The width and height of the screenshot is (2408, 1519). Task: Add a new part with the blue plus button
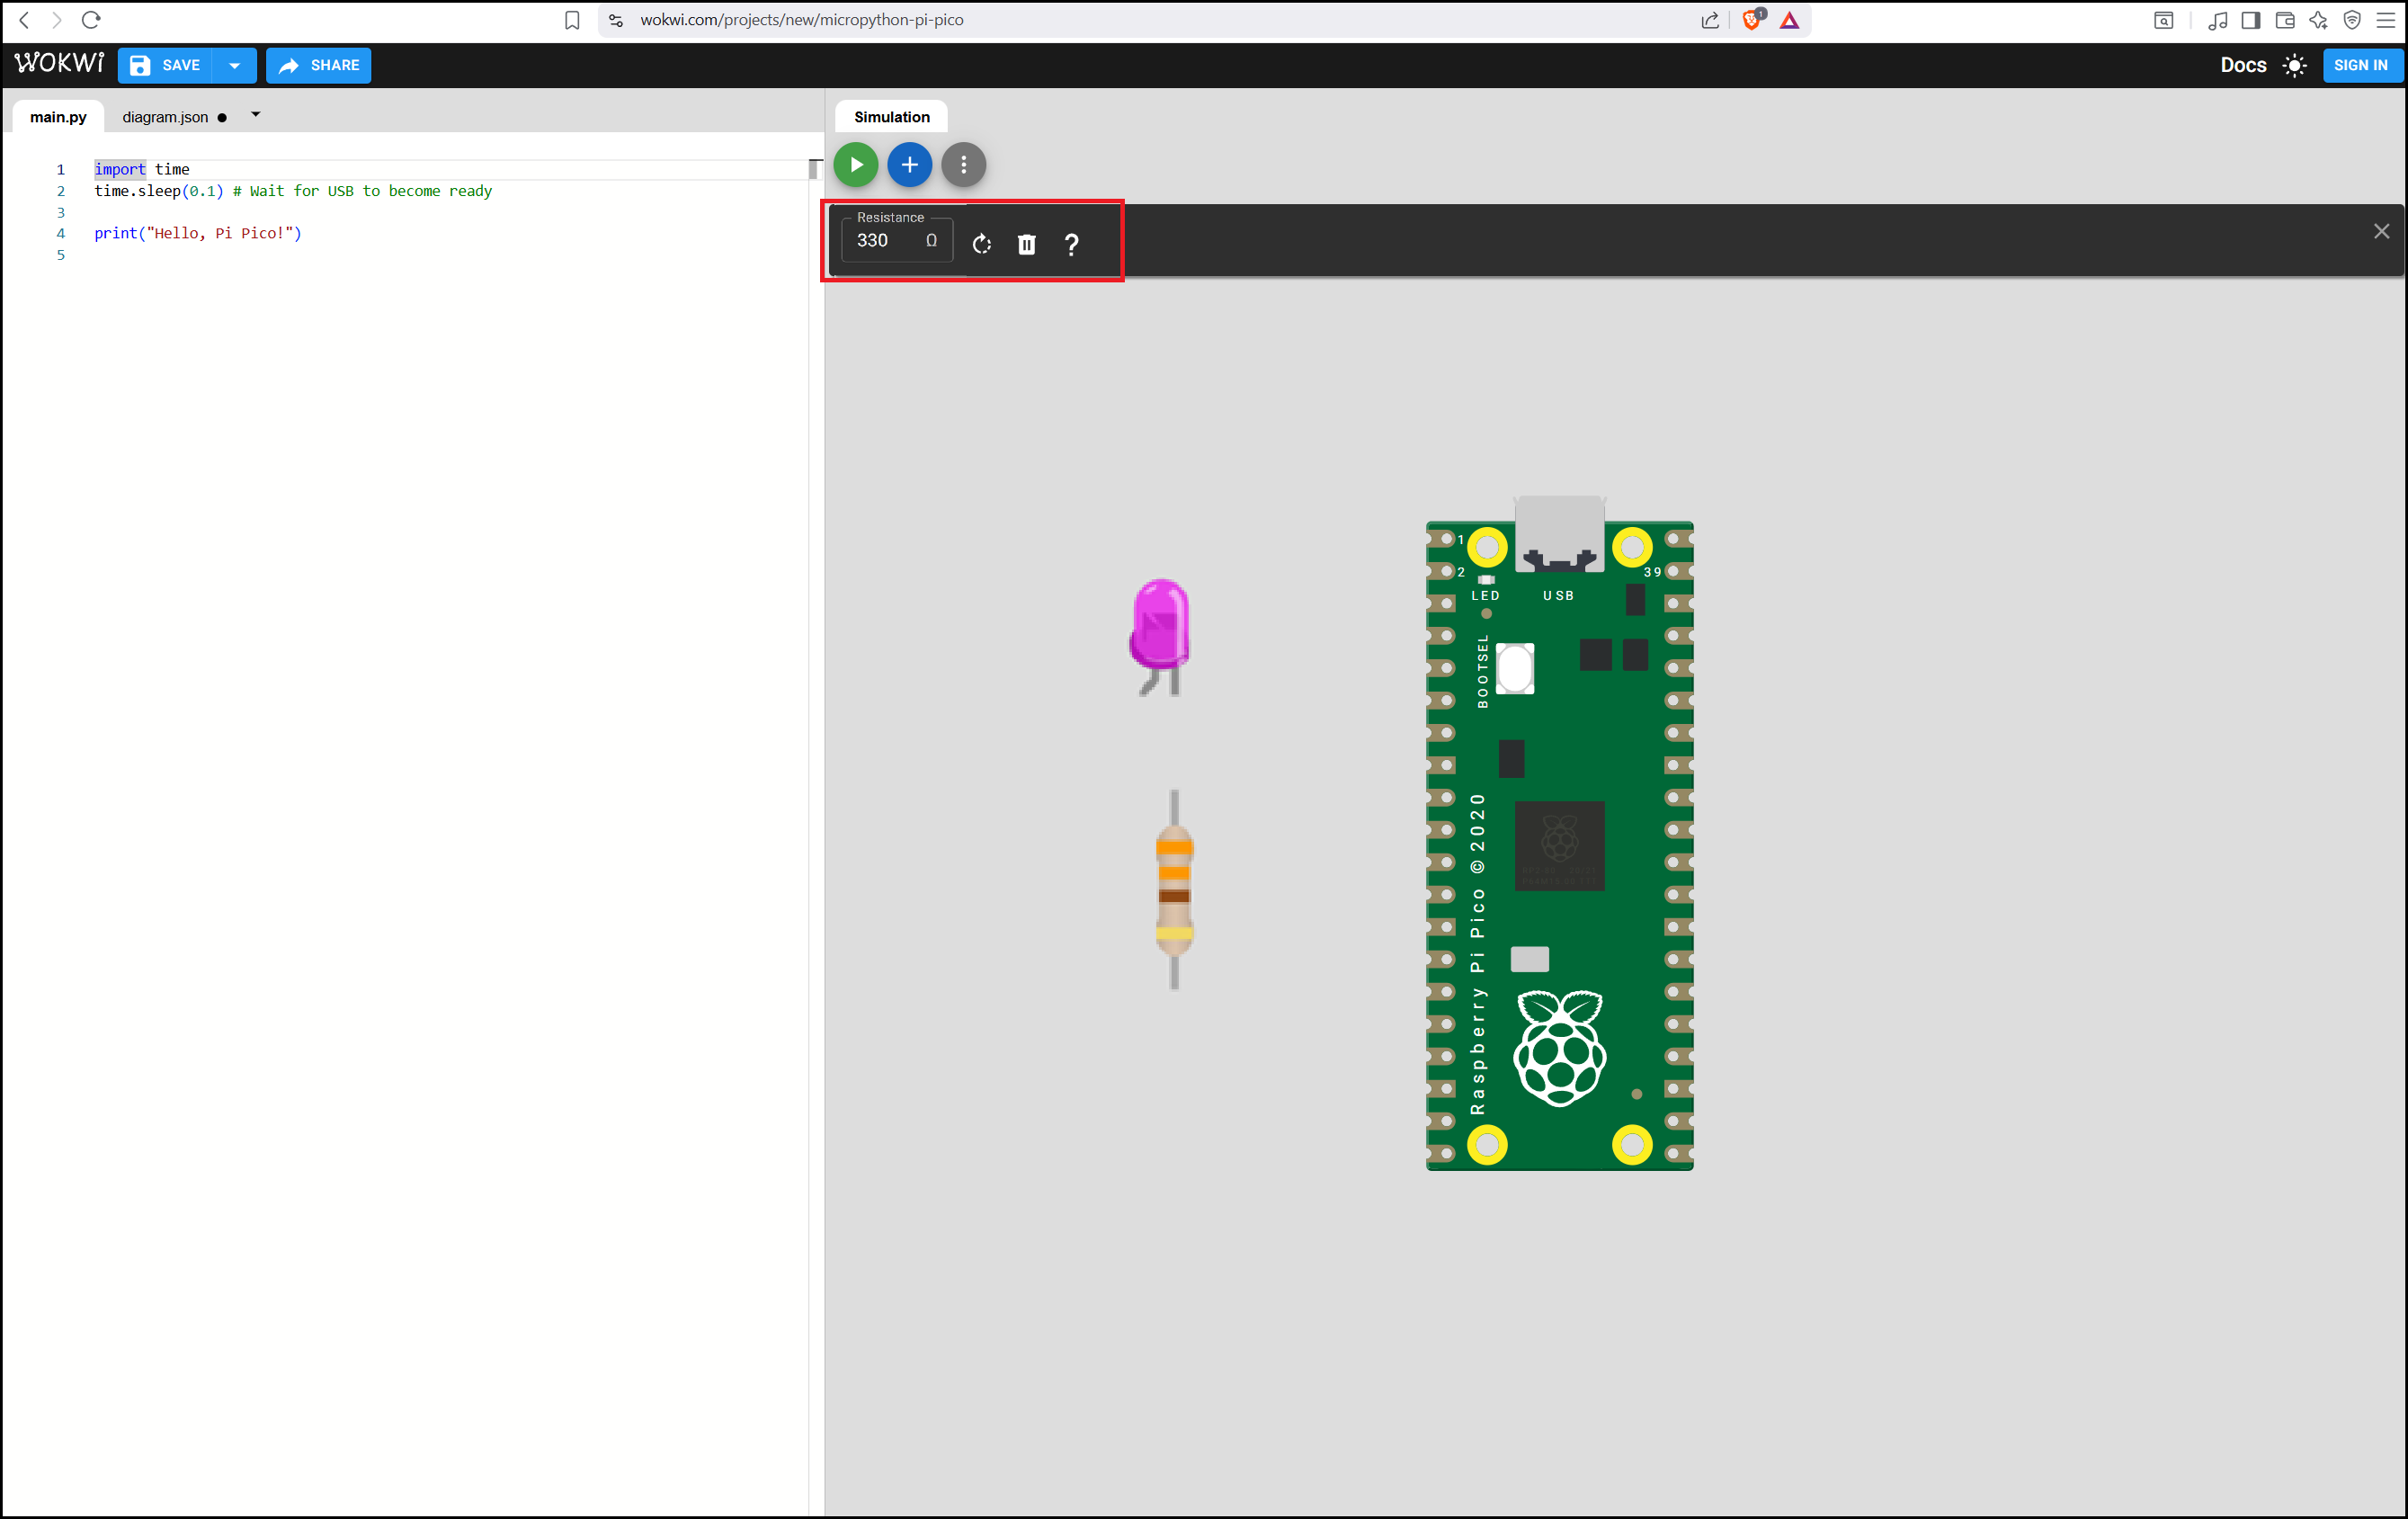click(x=909, y=165)
